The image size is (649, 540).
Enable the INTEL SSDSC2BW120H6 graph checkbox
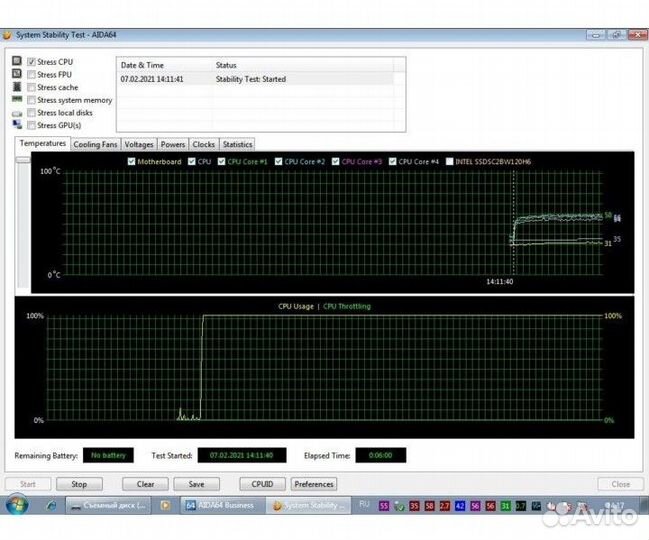click(x=450, y=161)
